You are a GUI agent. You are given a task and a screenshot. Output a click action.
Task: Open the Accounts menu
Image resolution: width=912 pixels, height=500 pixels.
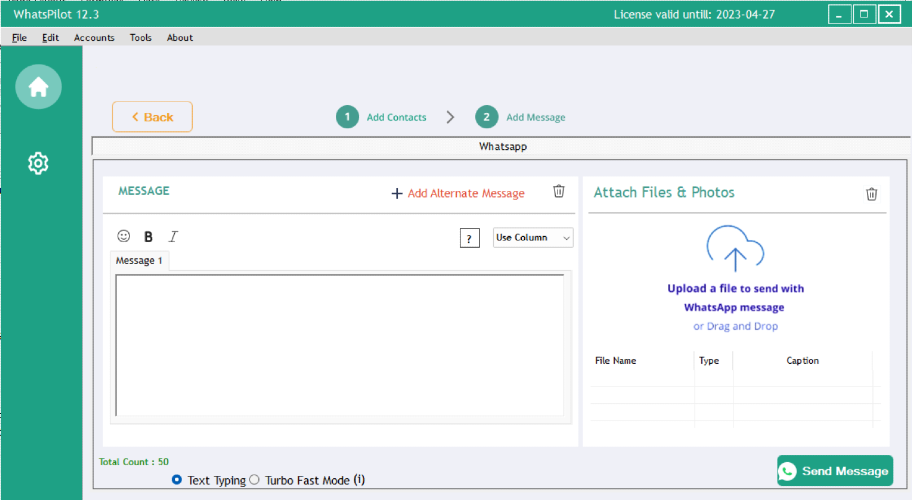pyautogui.click(x=94, y=38)
